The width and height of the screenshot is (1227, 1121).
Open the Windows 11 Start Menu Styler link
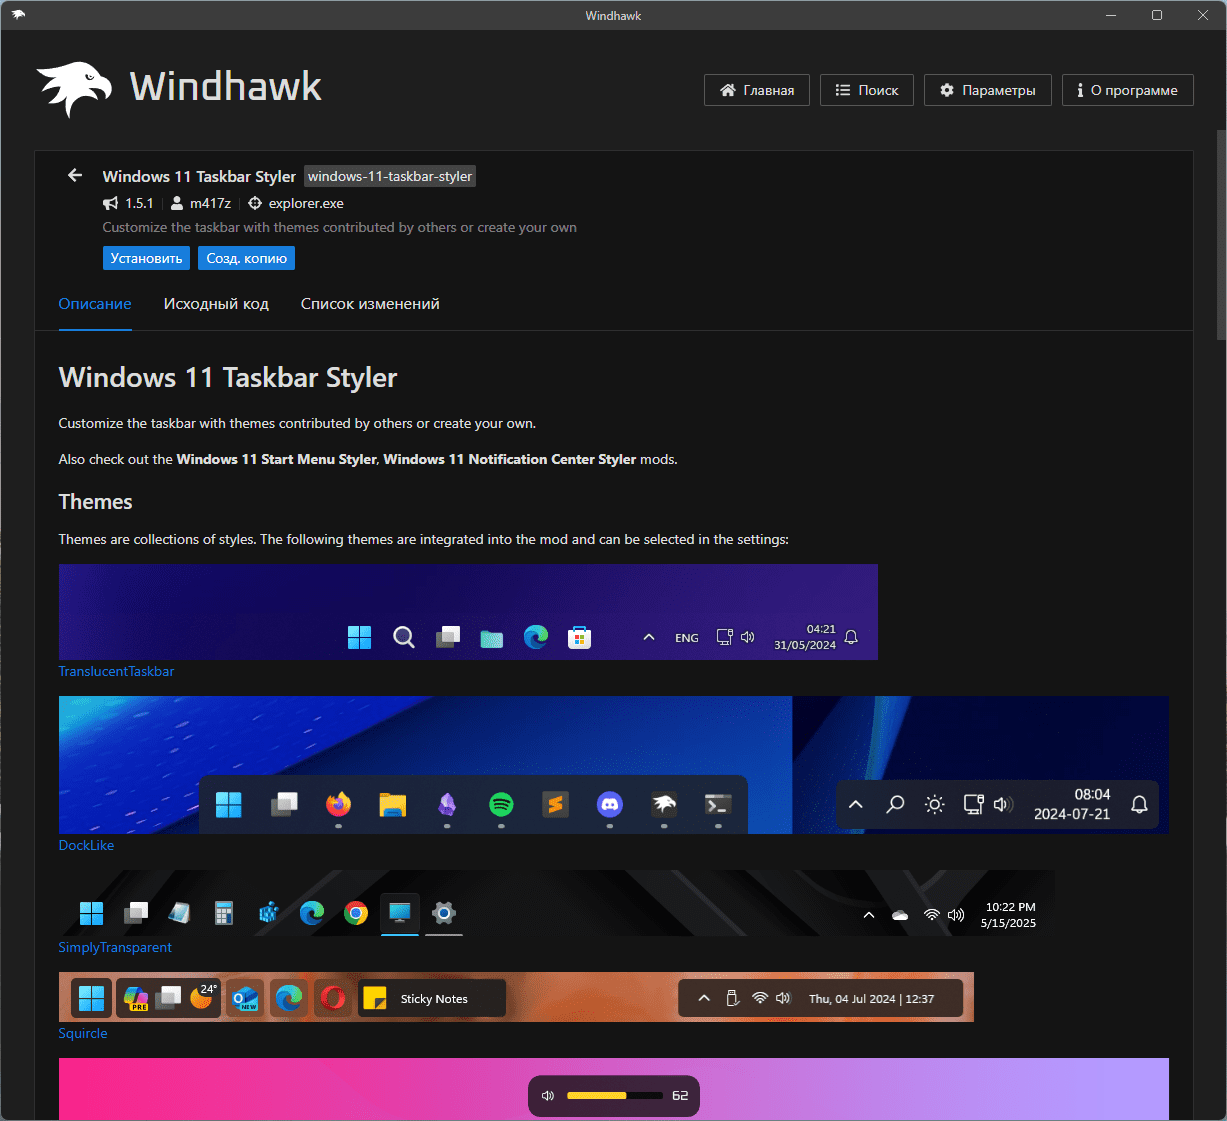click(277, 459)
